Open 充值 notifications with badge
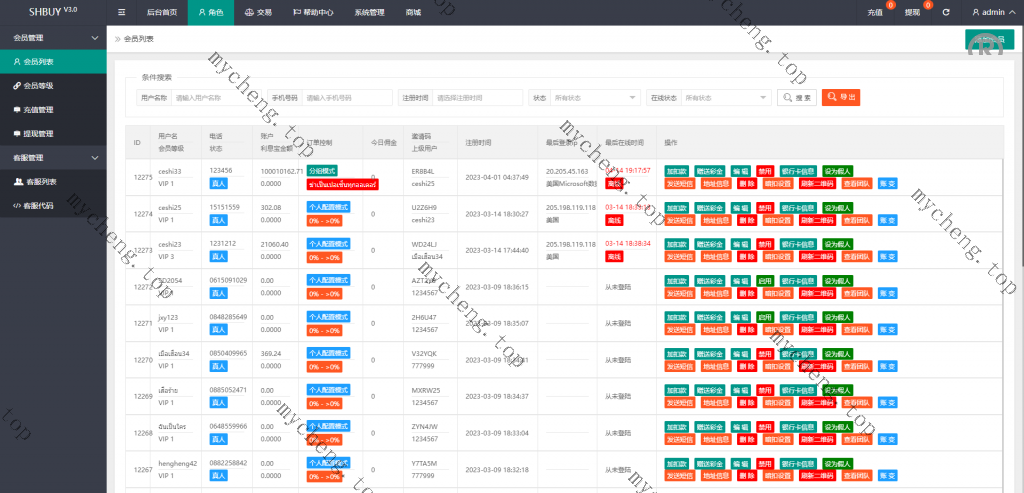The width and height of the screenshot is (1024, 493). 875,13
